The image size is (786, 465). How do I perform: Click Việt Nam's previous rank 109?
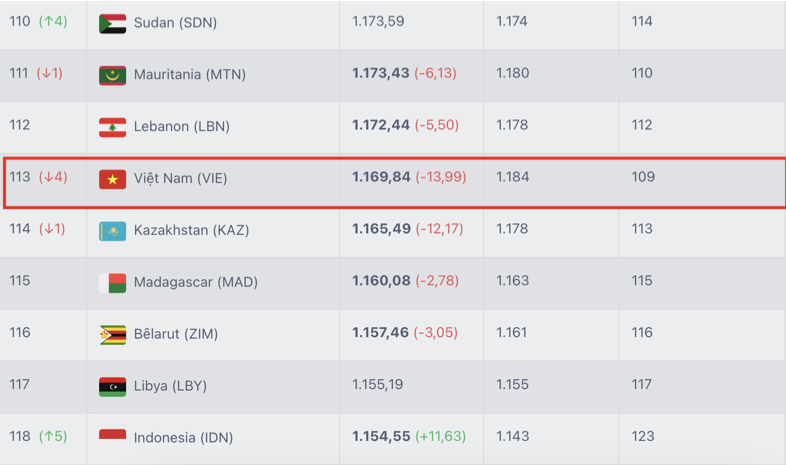[x=643, y=177]
